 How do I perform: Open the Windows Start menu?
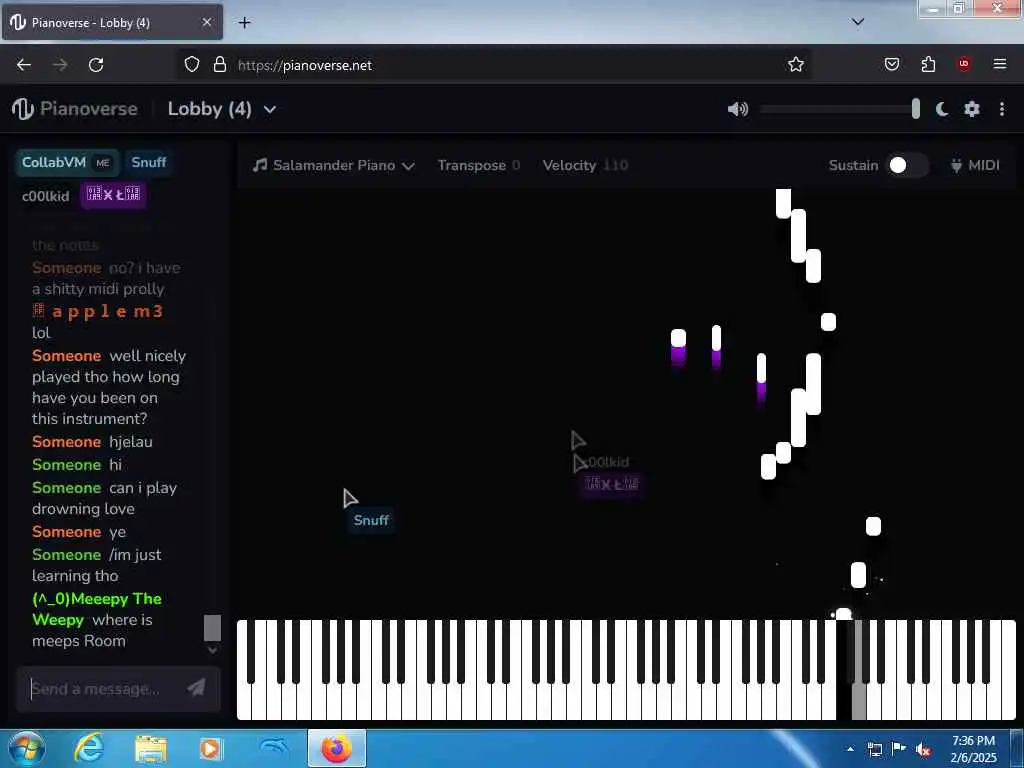click(25, 749)
